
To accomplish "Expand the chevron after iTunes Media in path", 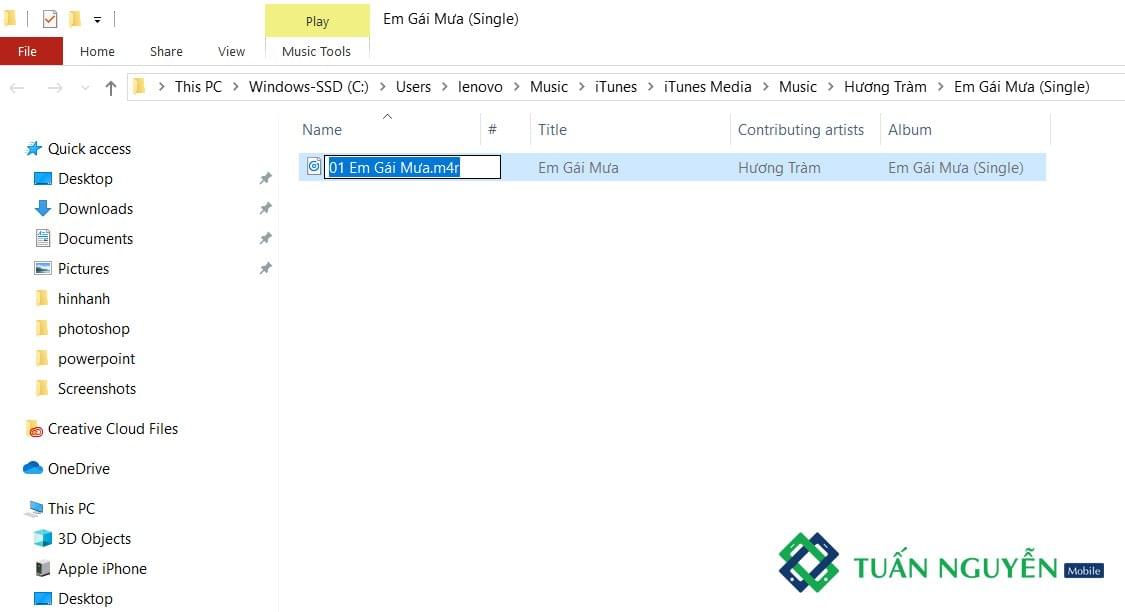I will tap(765, 87).
